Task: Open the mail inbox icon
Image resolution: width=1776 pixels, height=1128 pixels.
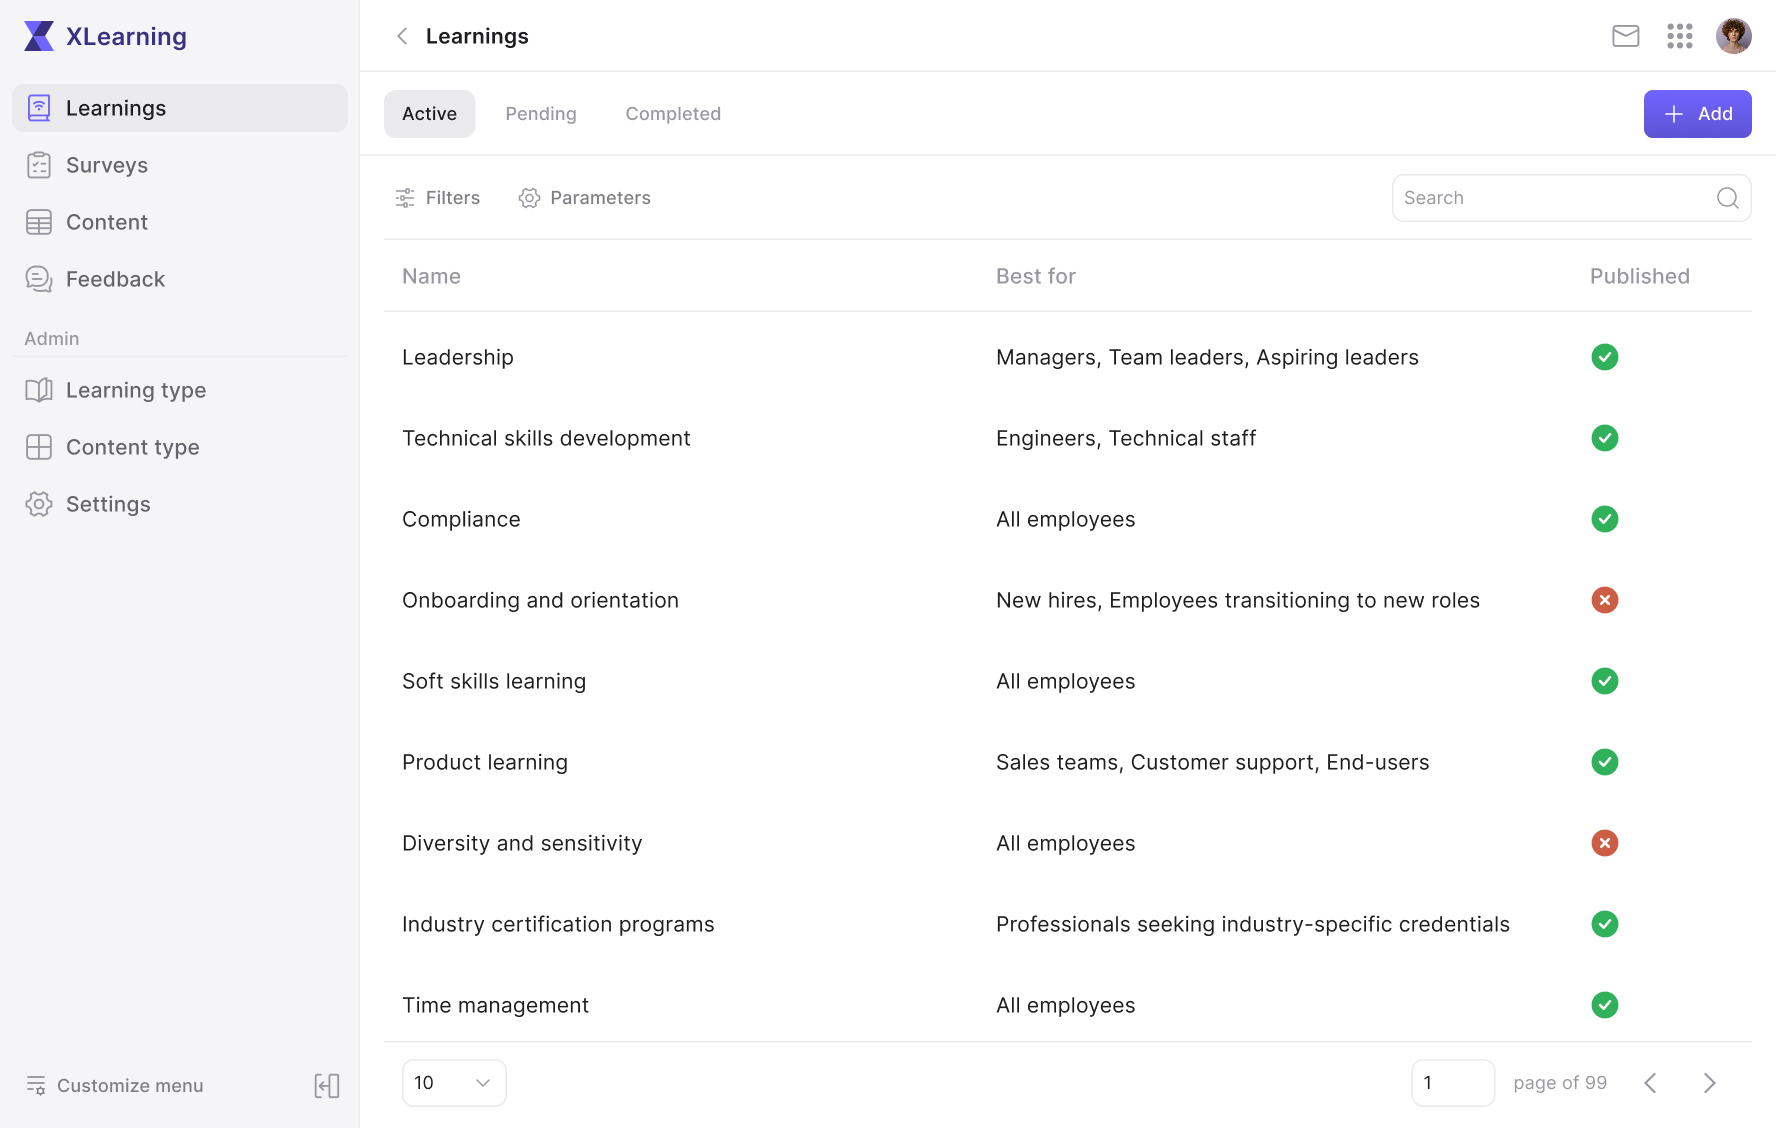Action: click(1626, 36)
